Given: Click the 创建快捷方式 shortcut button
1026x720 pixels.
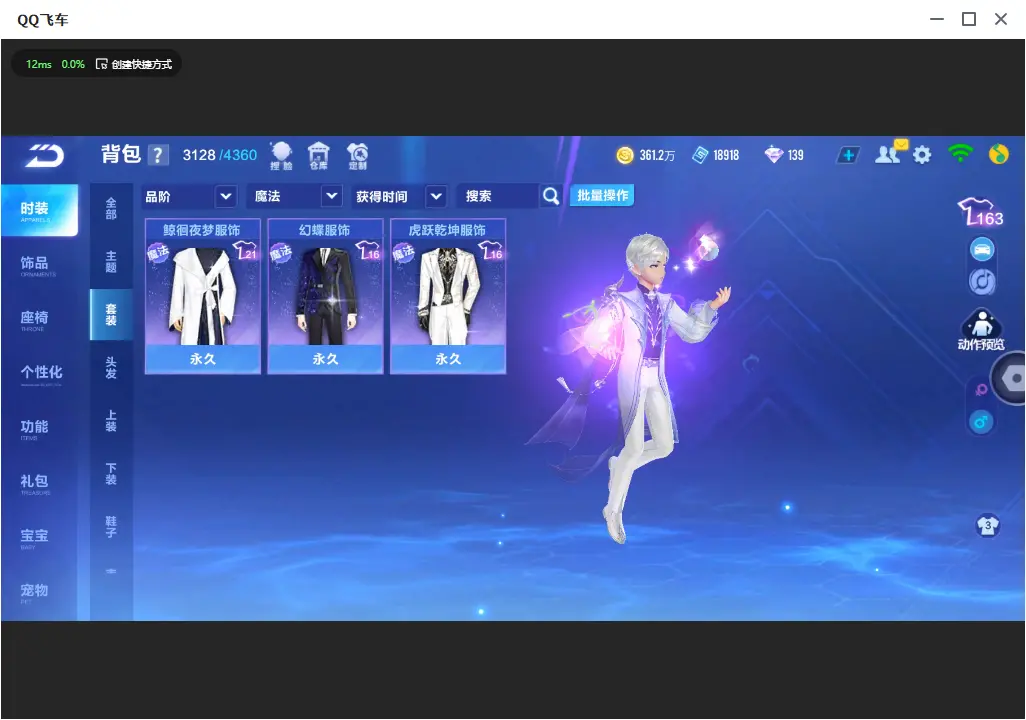Looking at the screenshot, I should [134, 64].
